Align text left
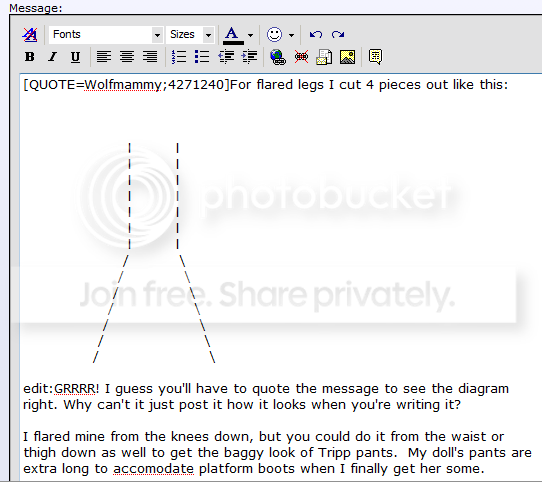542x482 pixels. click(x=104, y=57)
